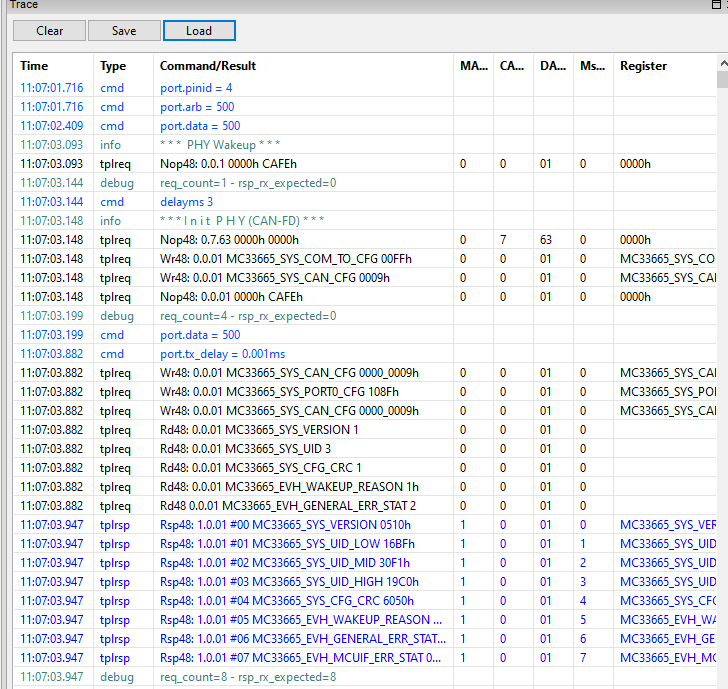
Task: Select the 'port.pinid = 4' row
Action: pos(364,88)
